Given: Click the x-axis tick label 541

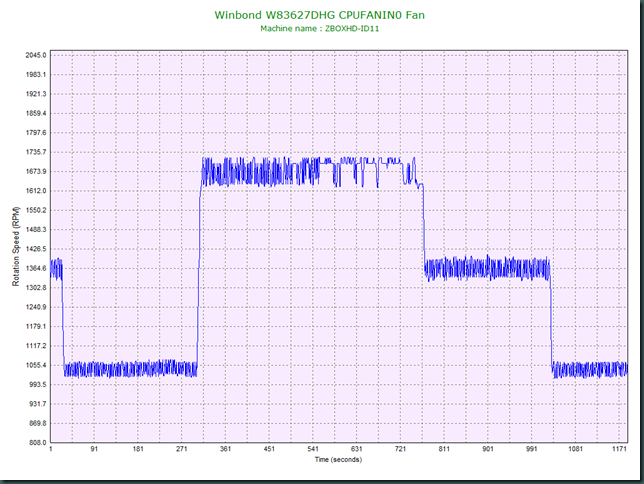Looking at the screenshot, I should pos(313,449).
